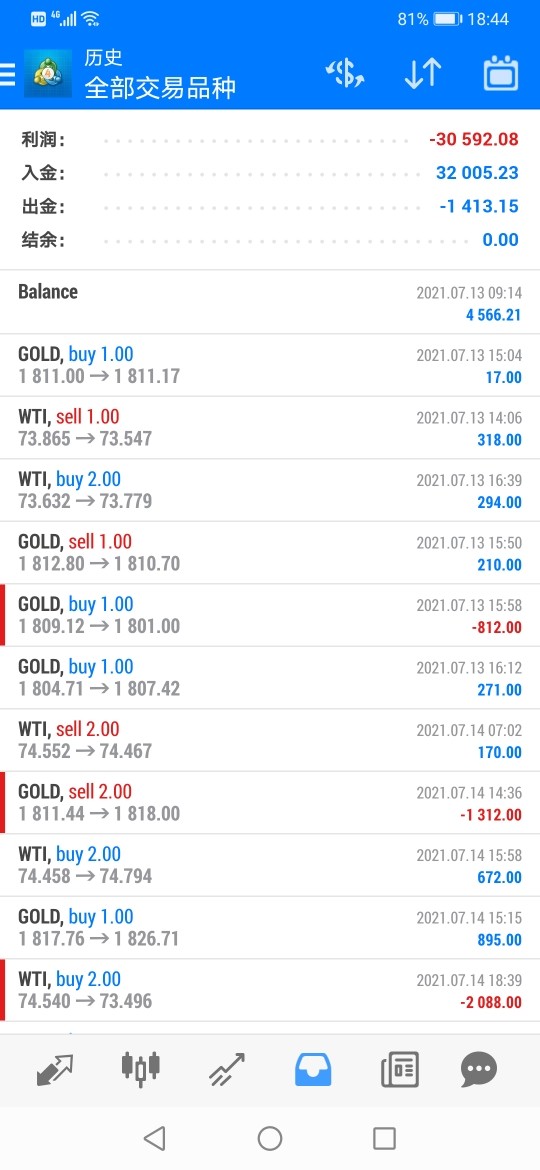Open sort order arrows icon
The height and width of the screenshot is (1170, 540).
(423, 74)
